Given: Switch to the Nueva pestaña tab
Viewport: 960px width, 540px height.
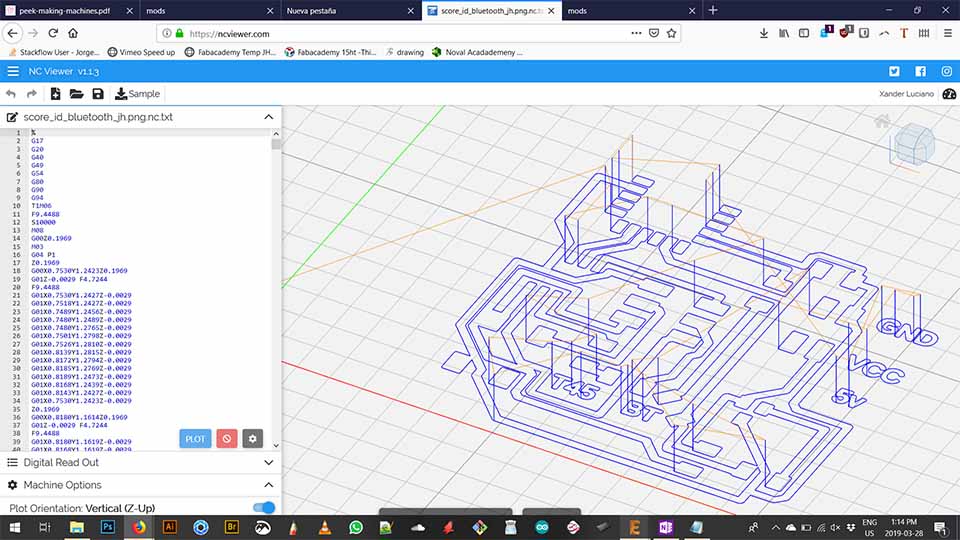Looking at the screenshot, I should (x=350, y=10).
